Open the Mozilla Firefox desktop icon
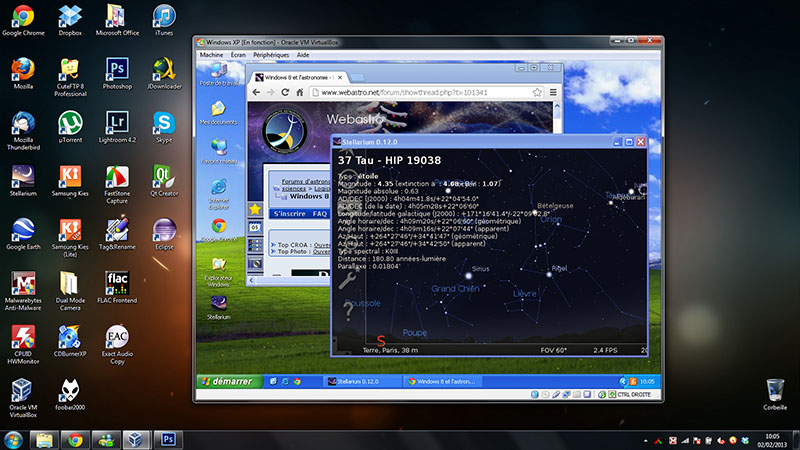Viewport: 800px width, 450px height. 23,74
